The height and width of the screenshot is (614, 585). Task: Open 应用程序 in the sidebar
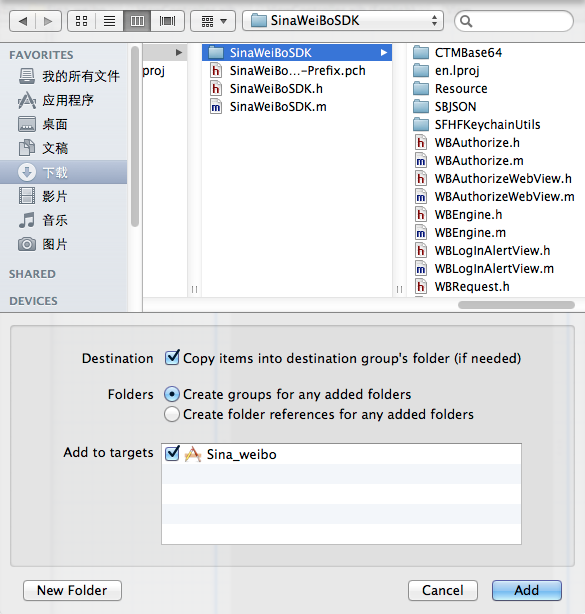pyautogui.click(x=63, y=100)
